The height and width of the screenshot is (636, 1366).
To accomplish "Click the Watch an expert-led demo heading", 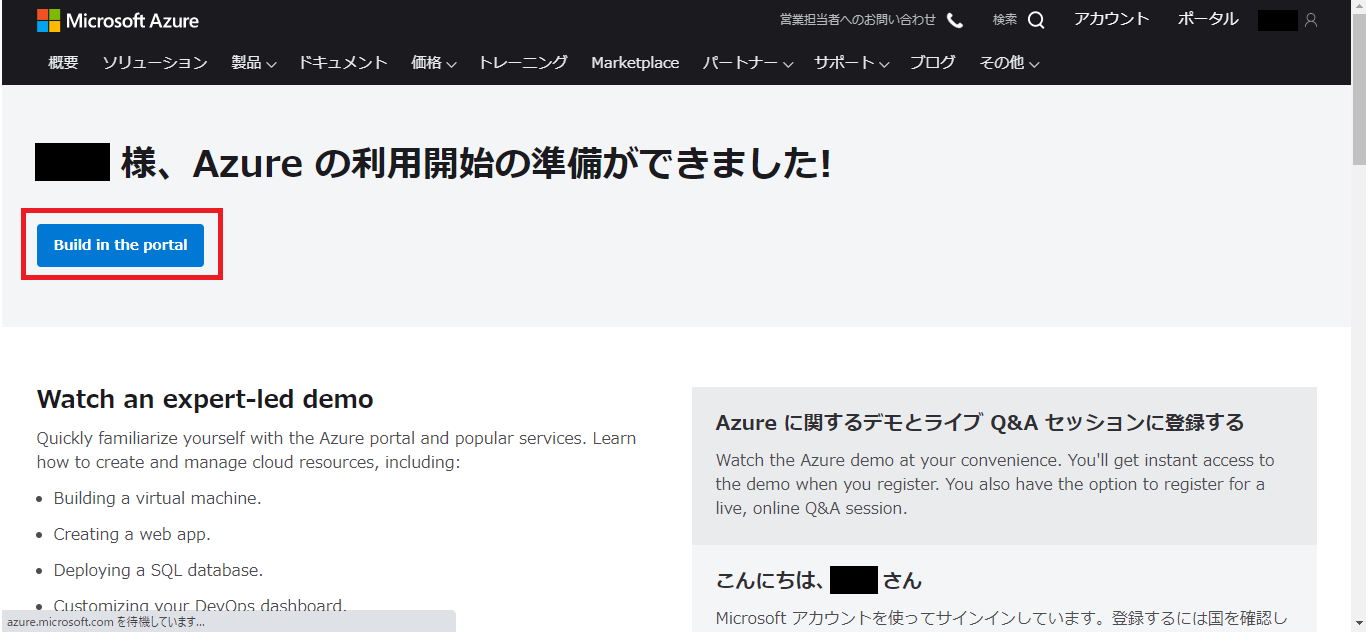I will [205, 399].
